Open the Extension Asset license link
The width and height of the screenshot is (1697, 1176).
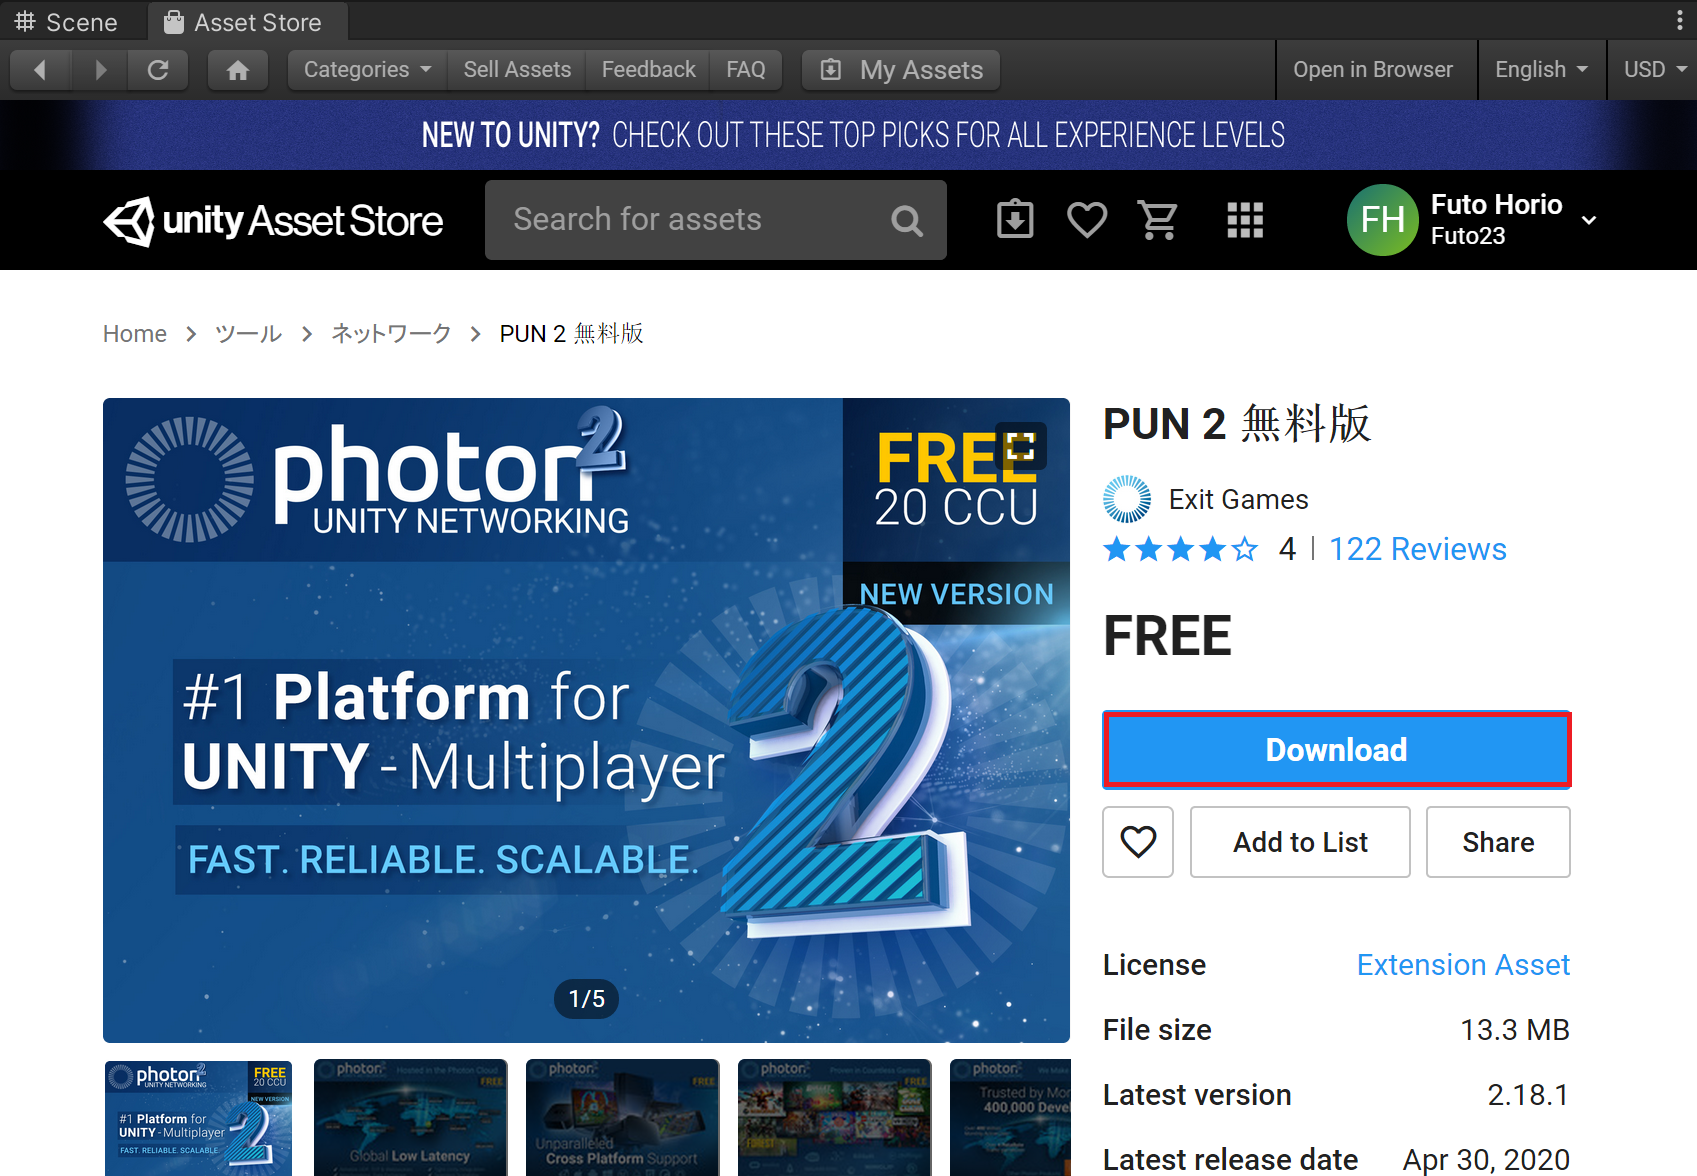(1463, 965)
